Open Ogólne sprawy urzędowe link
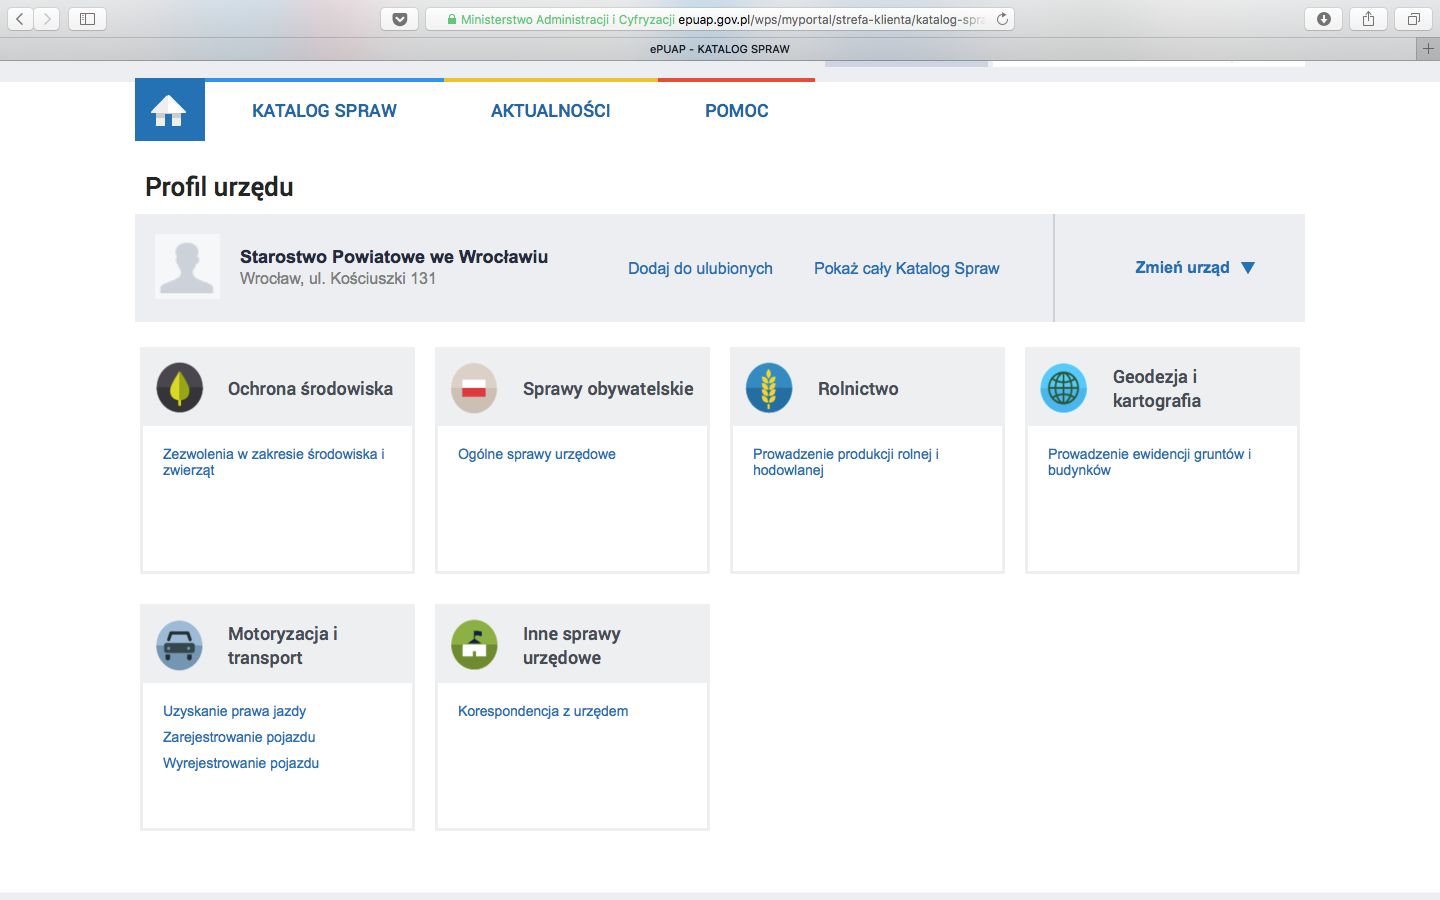 (537, 454)
